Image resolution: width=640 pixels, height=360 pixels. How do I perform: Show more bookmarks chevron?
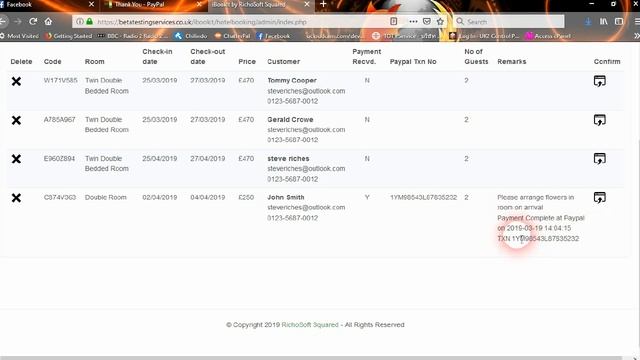pyautogui.click(x=636, y=36)
